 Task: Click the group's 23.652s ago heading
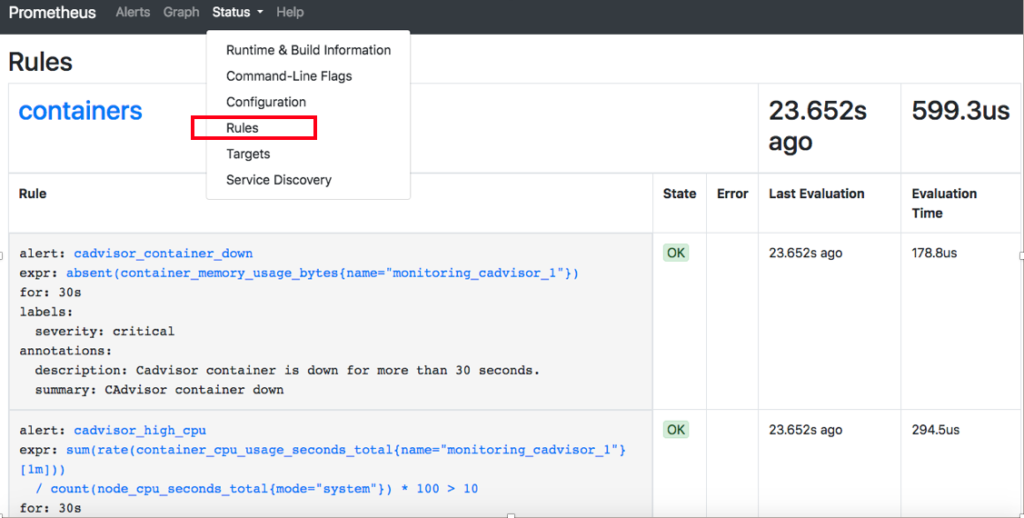[x=818, y=126]
